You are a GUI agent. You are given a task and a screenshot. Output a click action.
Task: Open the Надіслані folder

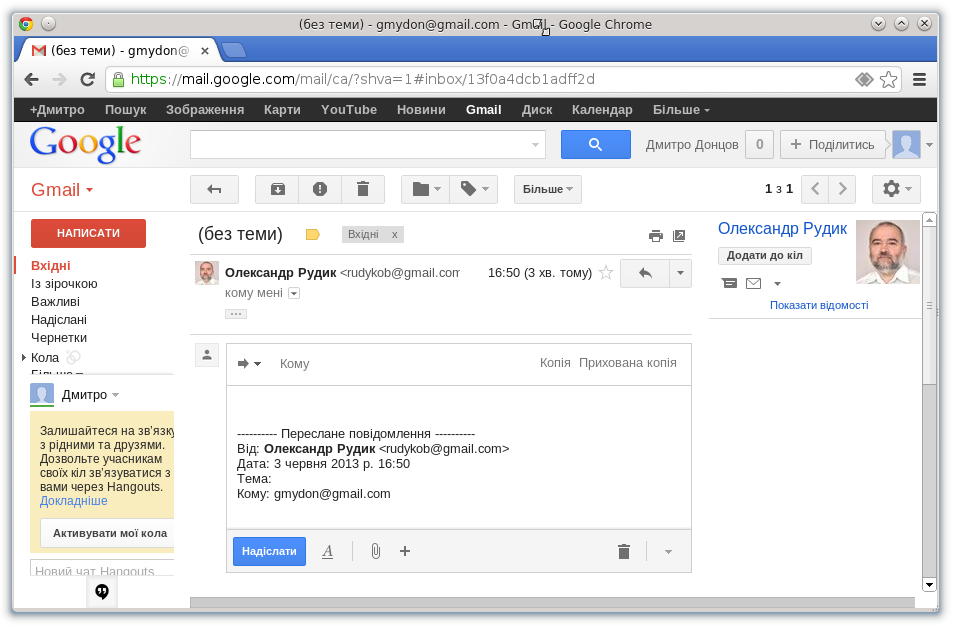(59, 320)
